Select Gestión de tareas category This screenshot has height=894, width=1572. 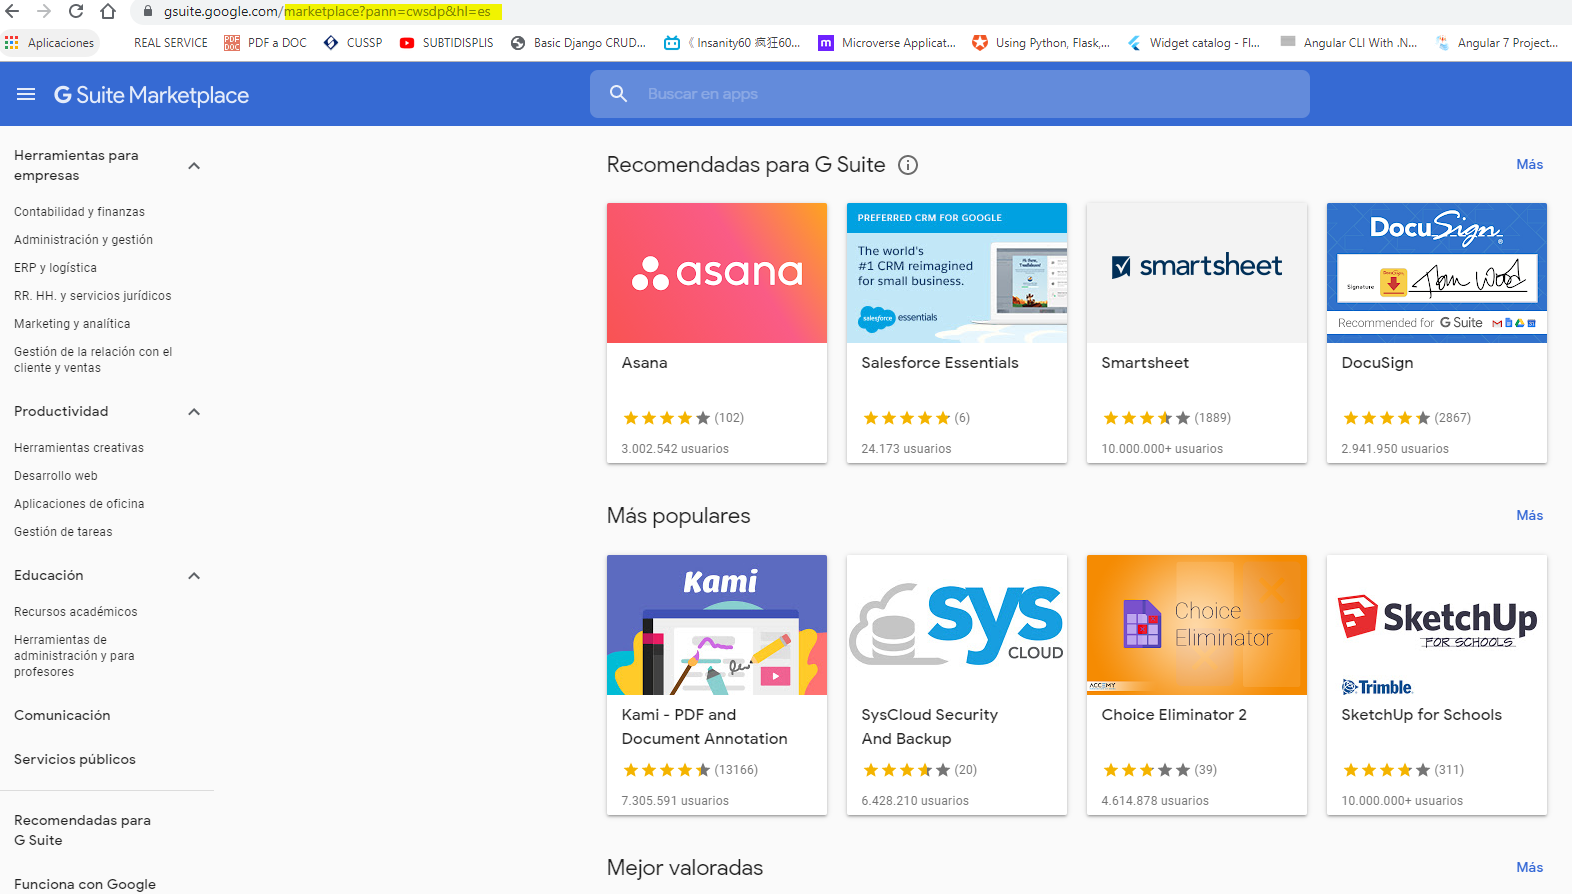63,532
